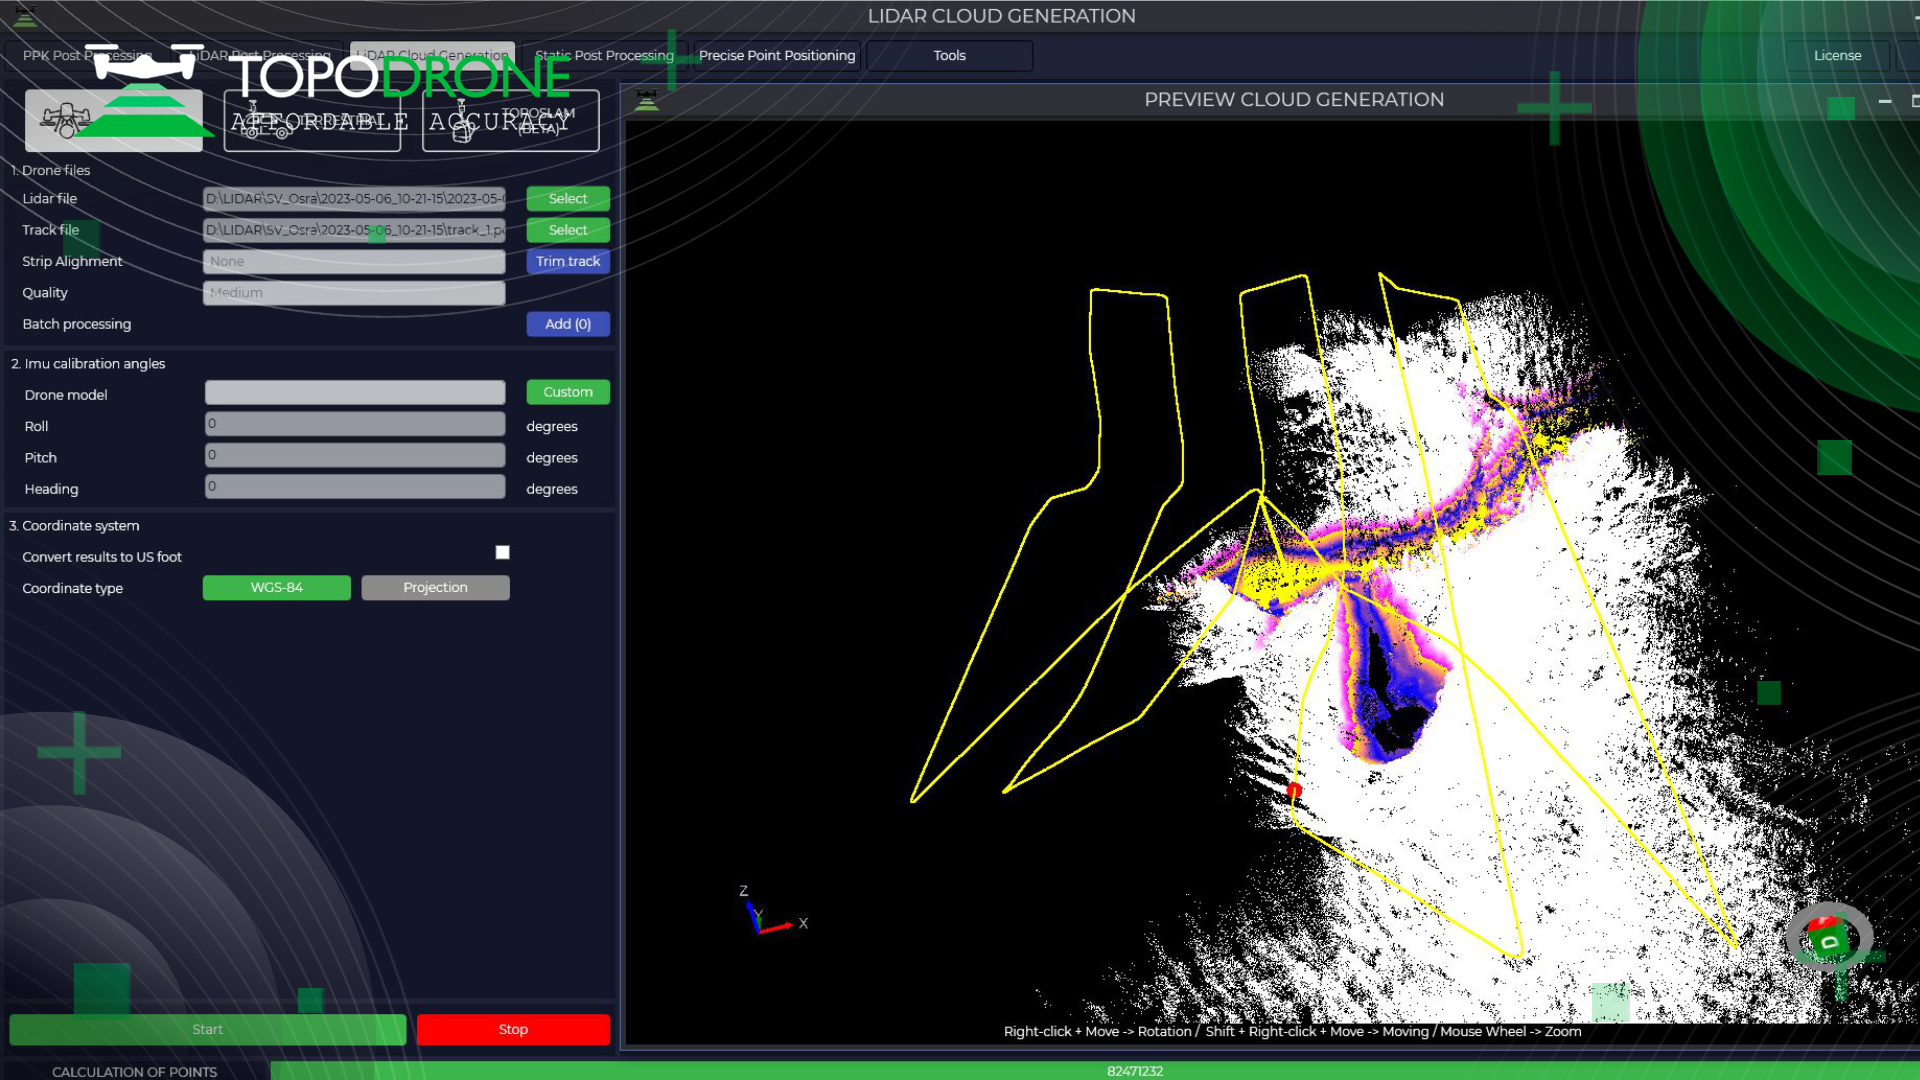Switch to the terrestrial car mode icon
This screenshot has width=1920, height=1080.
[x=312, y=121]
